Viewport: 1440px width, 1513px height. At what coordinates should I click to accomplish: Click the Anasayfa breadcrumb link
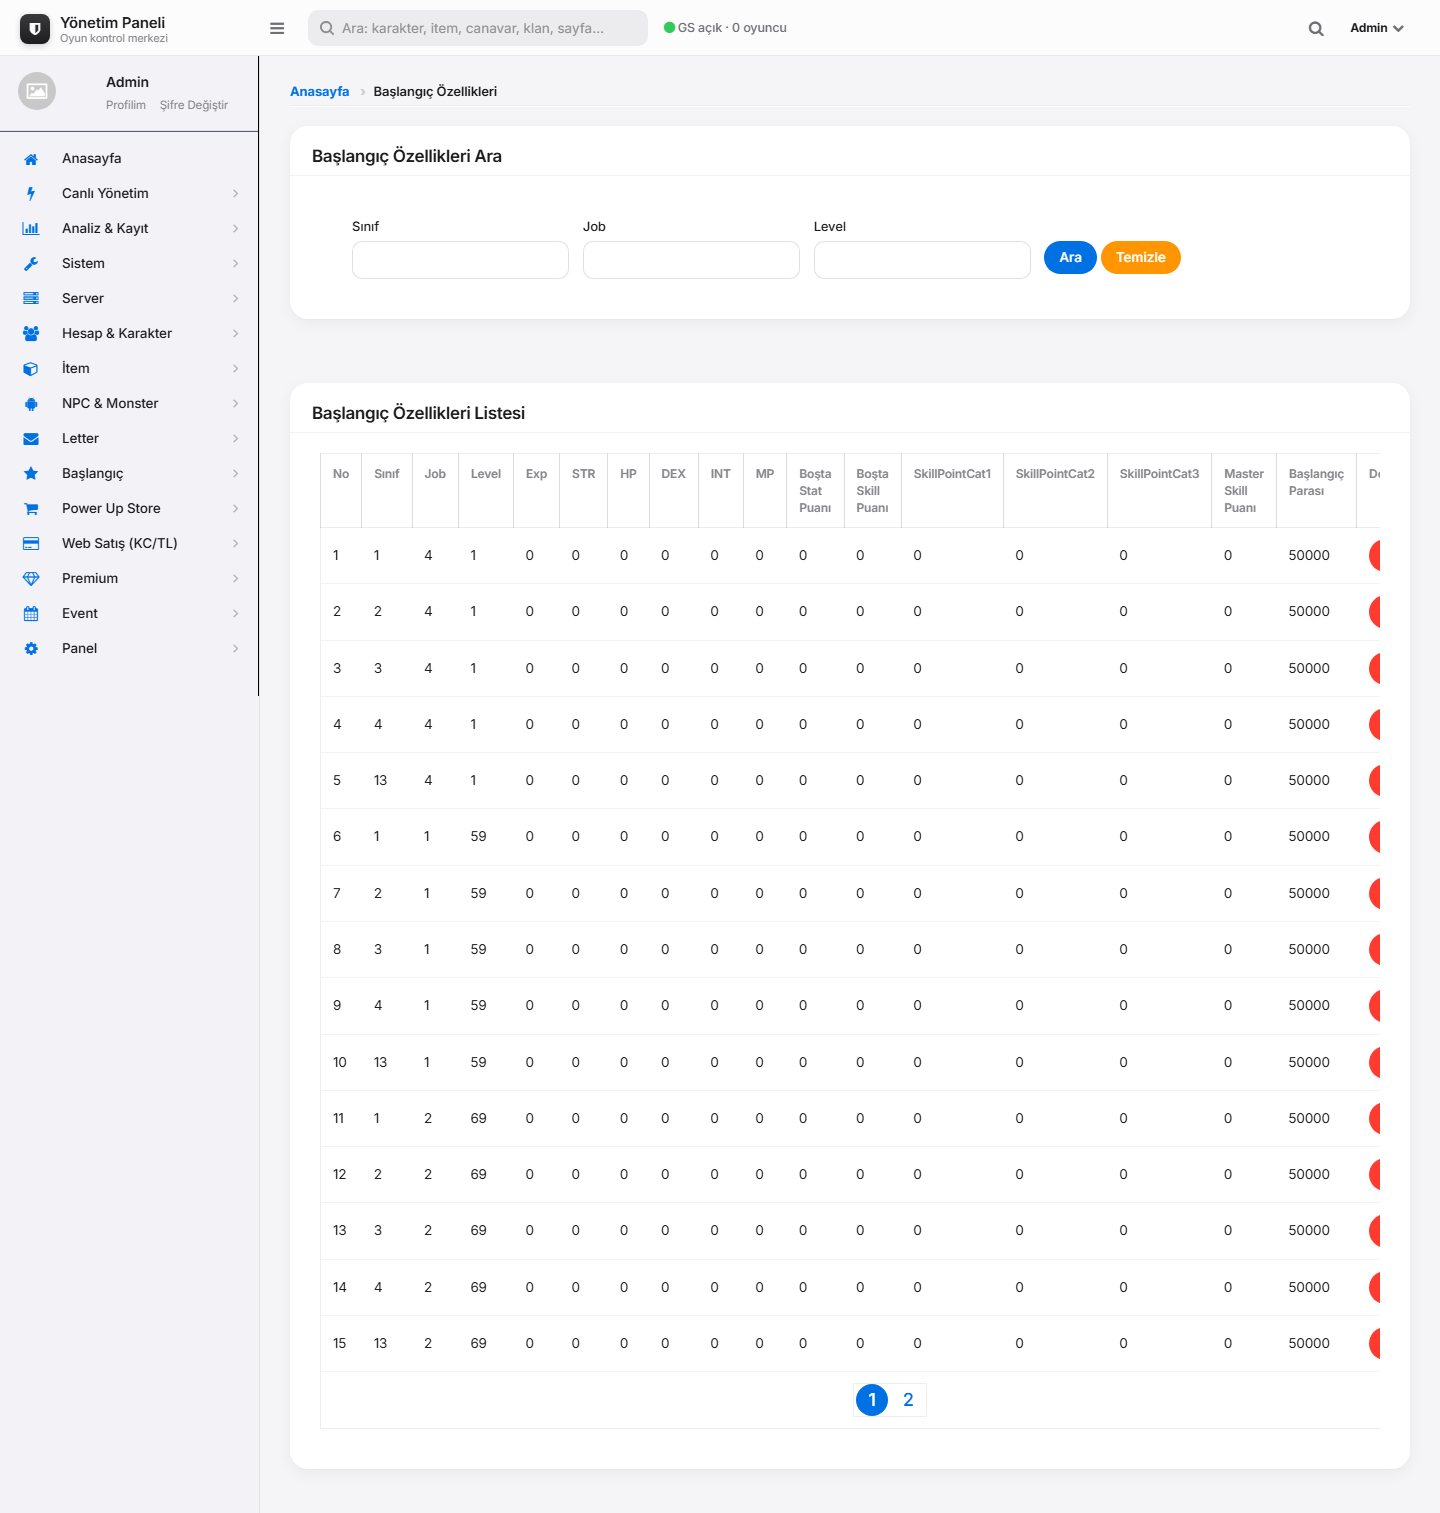(320, 91)
